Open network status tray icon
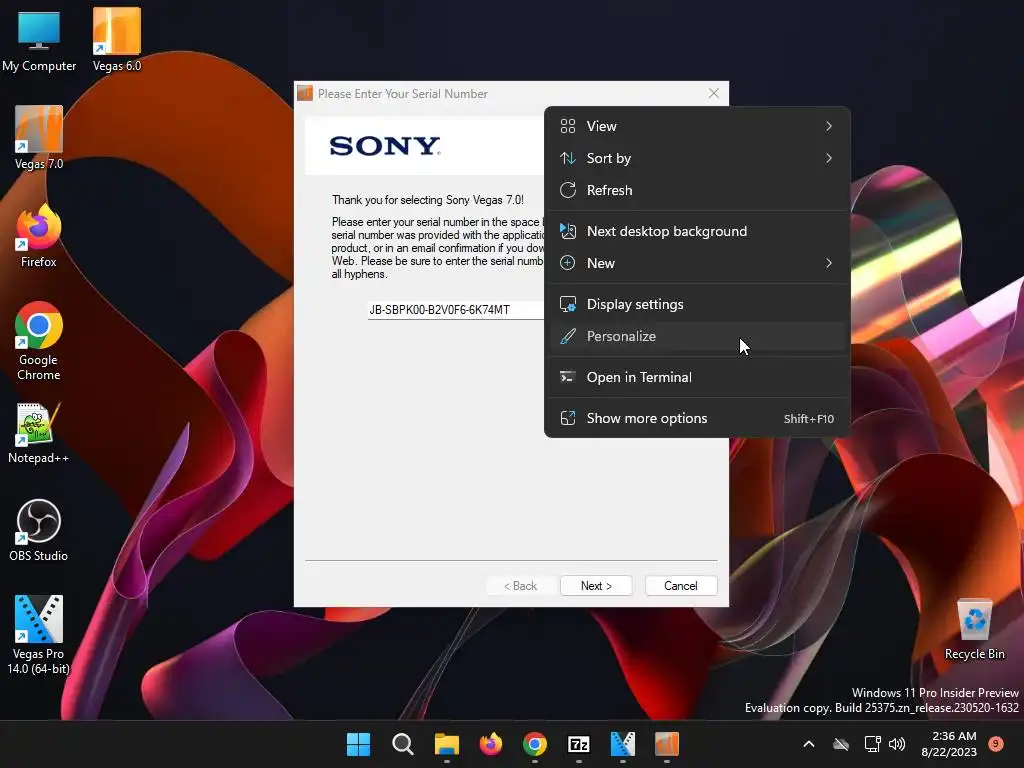 coord(872,744)
